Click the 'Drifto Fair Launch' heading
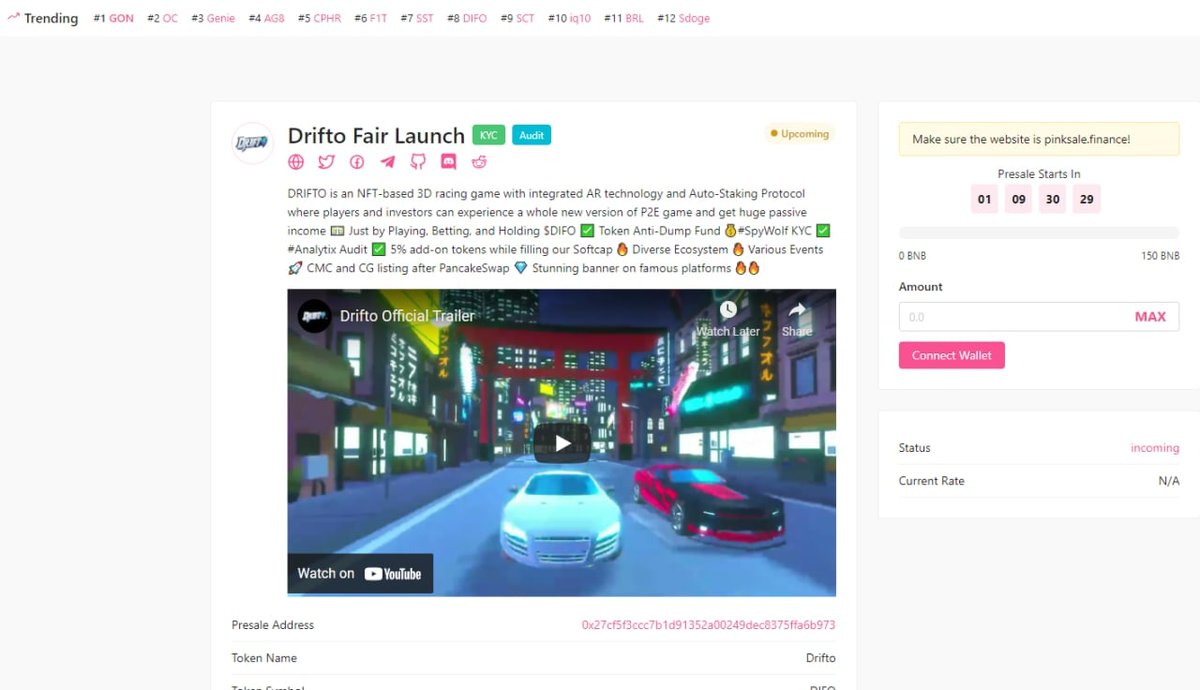The width and height of the screenshot is (1200, 690). pos(376,135)
